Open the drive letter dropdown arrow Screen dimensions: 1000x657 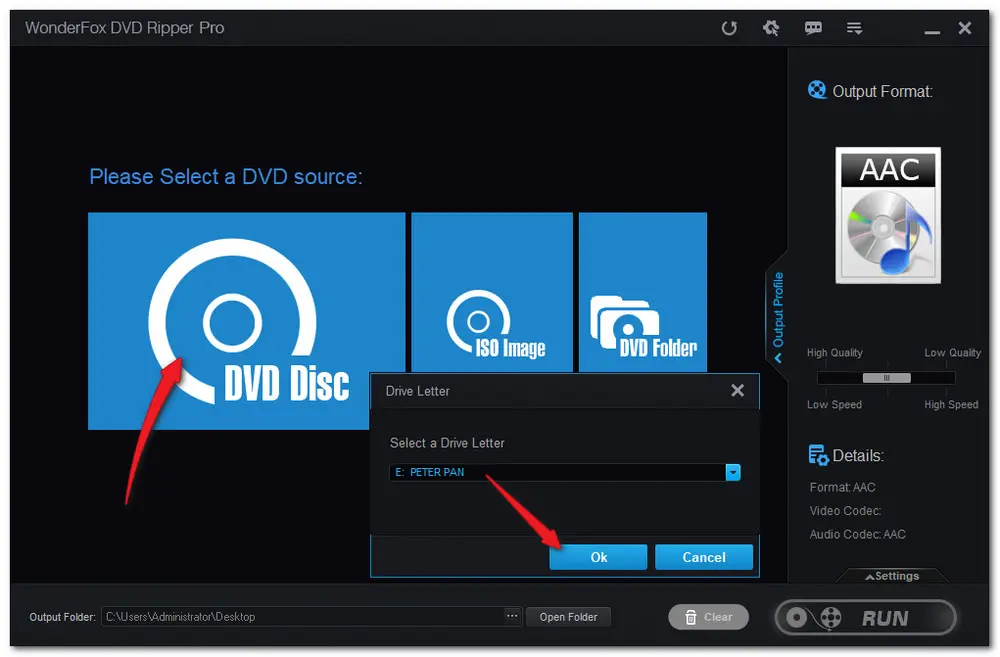tap(733, 472)
